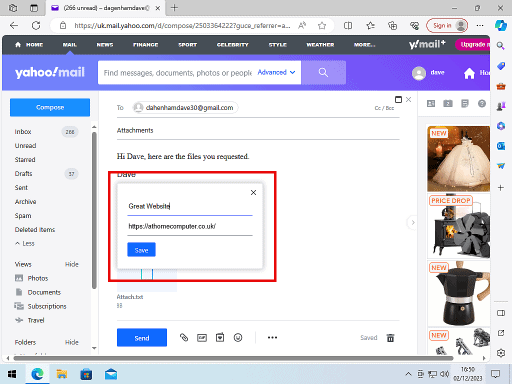Open the emoji smiley picker

(x=238, y=338)
